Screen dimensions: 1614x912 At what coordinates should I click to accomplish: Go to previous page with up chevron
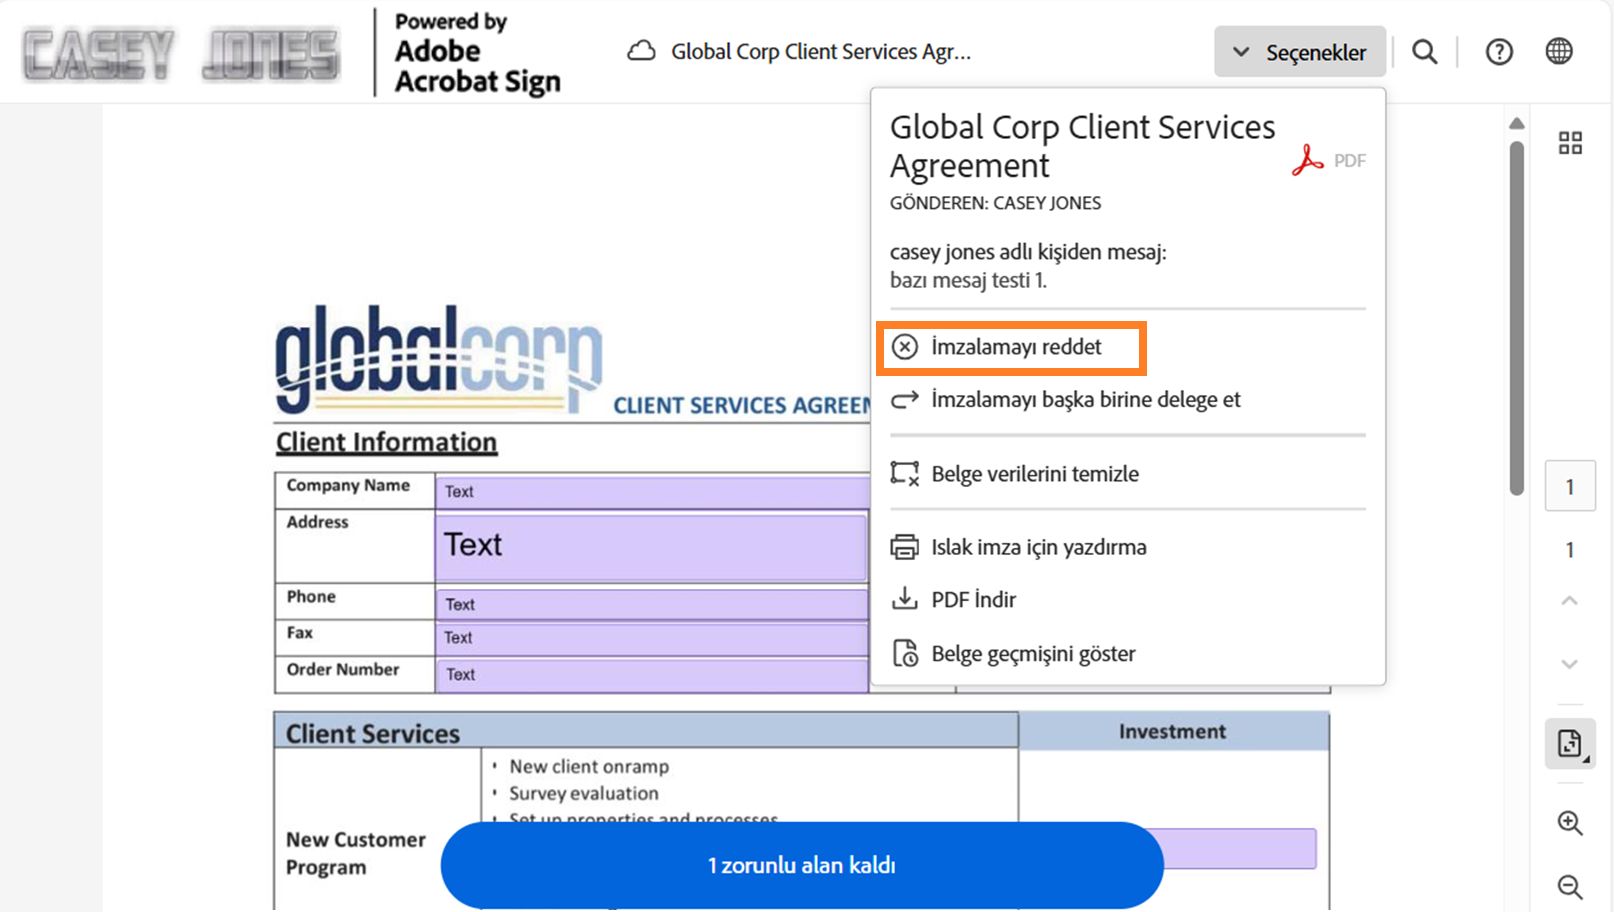1570,601
